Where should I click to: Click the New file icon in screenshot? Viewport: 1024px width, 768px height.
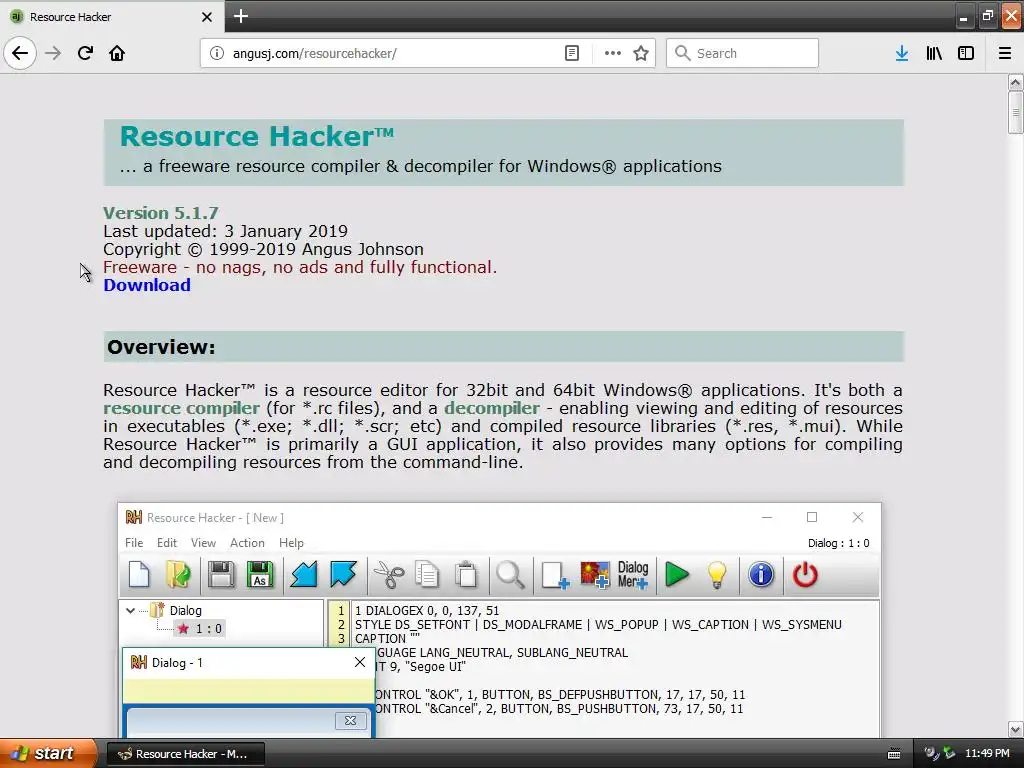pos(139,575)
